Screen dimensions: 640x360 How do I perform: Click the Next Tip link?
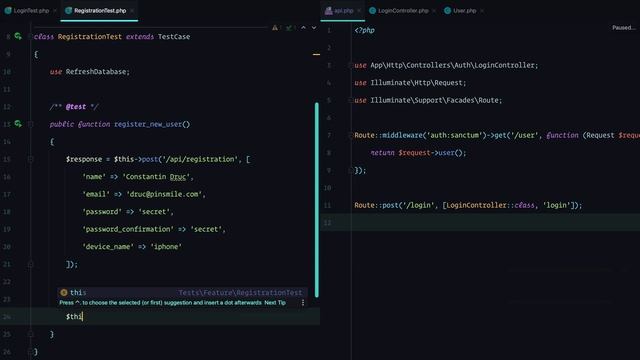(x=275, y=303)
